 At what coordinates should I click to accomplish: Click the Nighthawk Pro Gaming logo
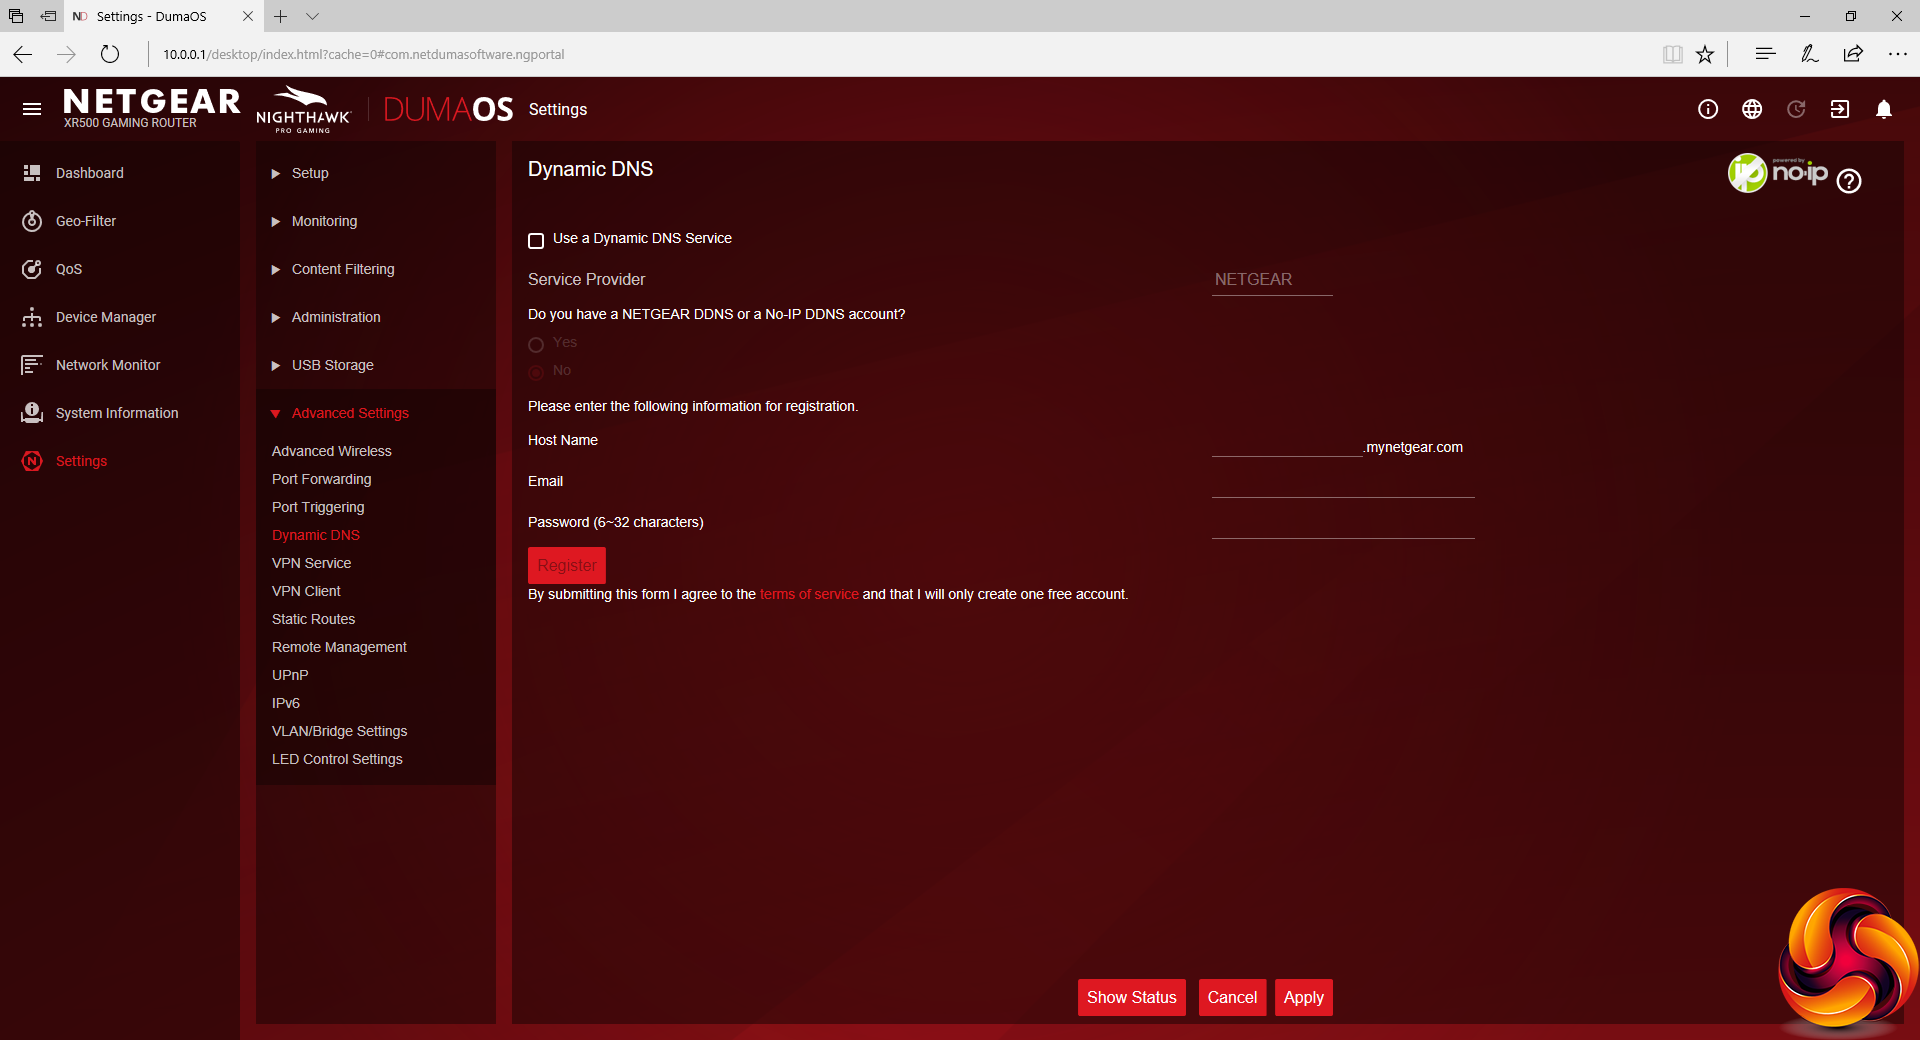click(303, 109)
